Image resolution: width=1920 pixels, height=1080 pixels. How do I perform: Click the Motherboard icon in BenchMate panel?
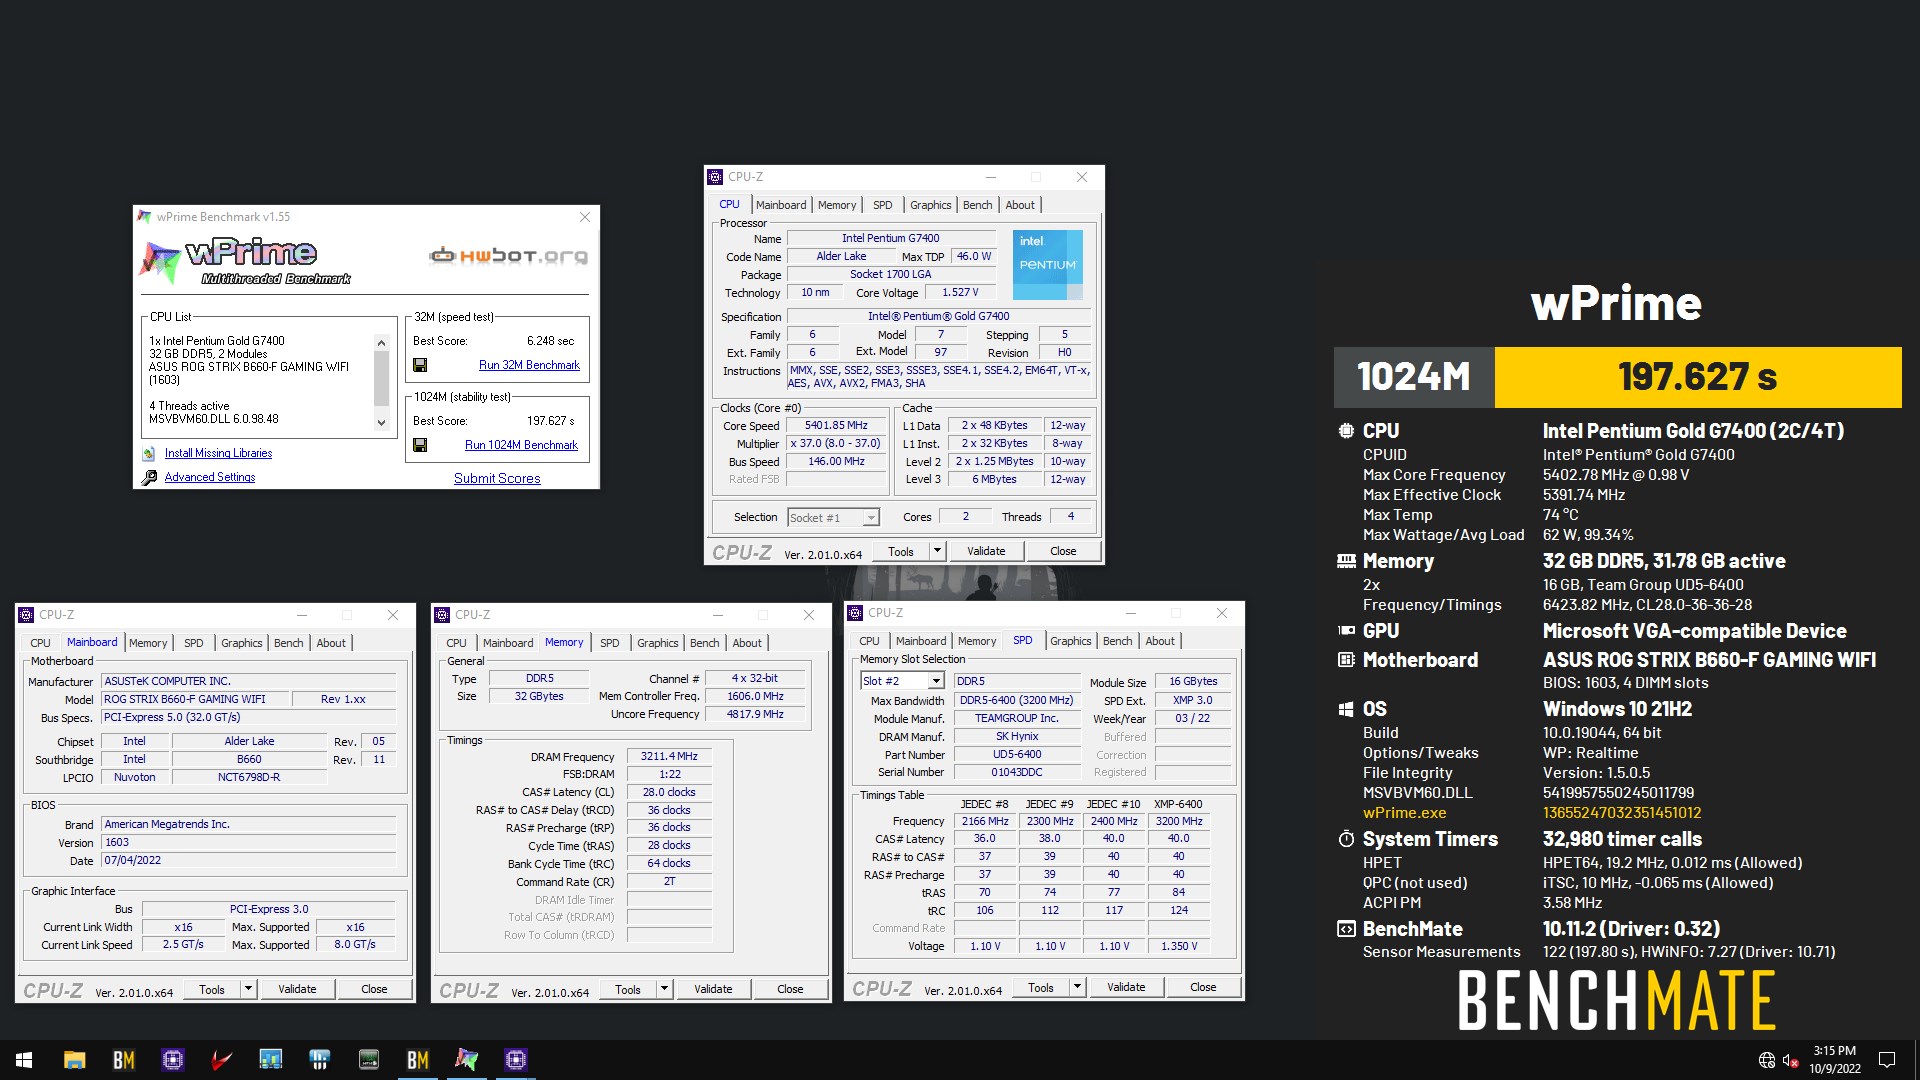pyautogui.click(x=1346, y=660)
